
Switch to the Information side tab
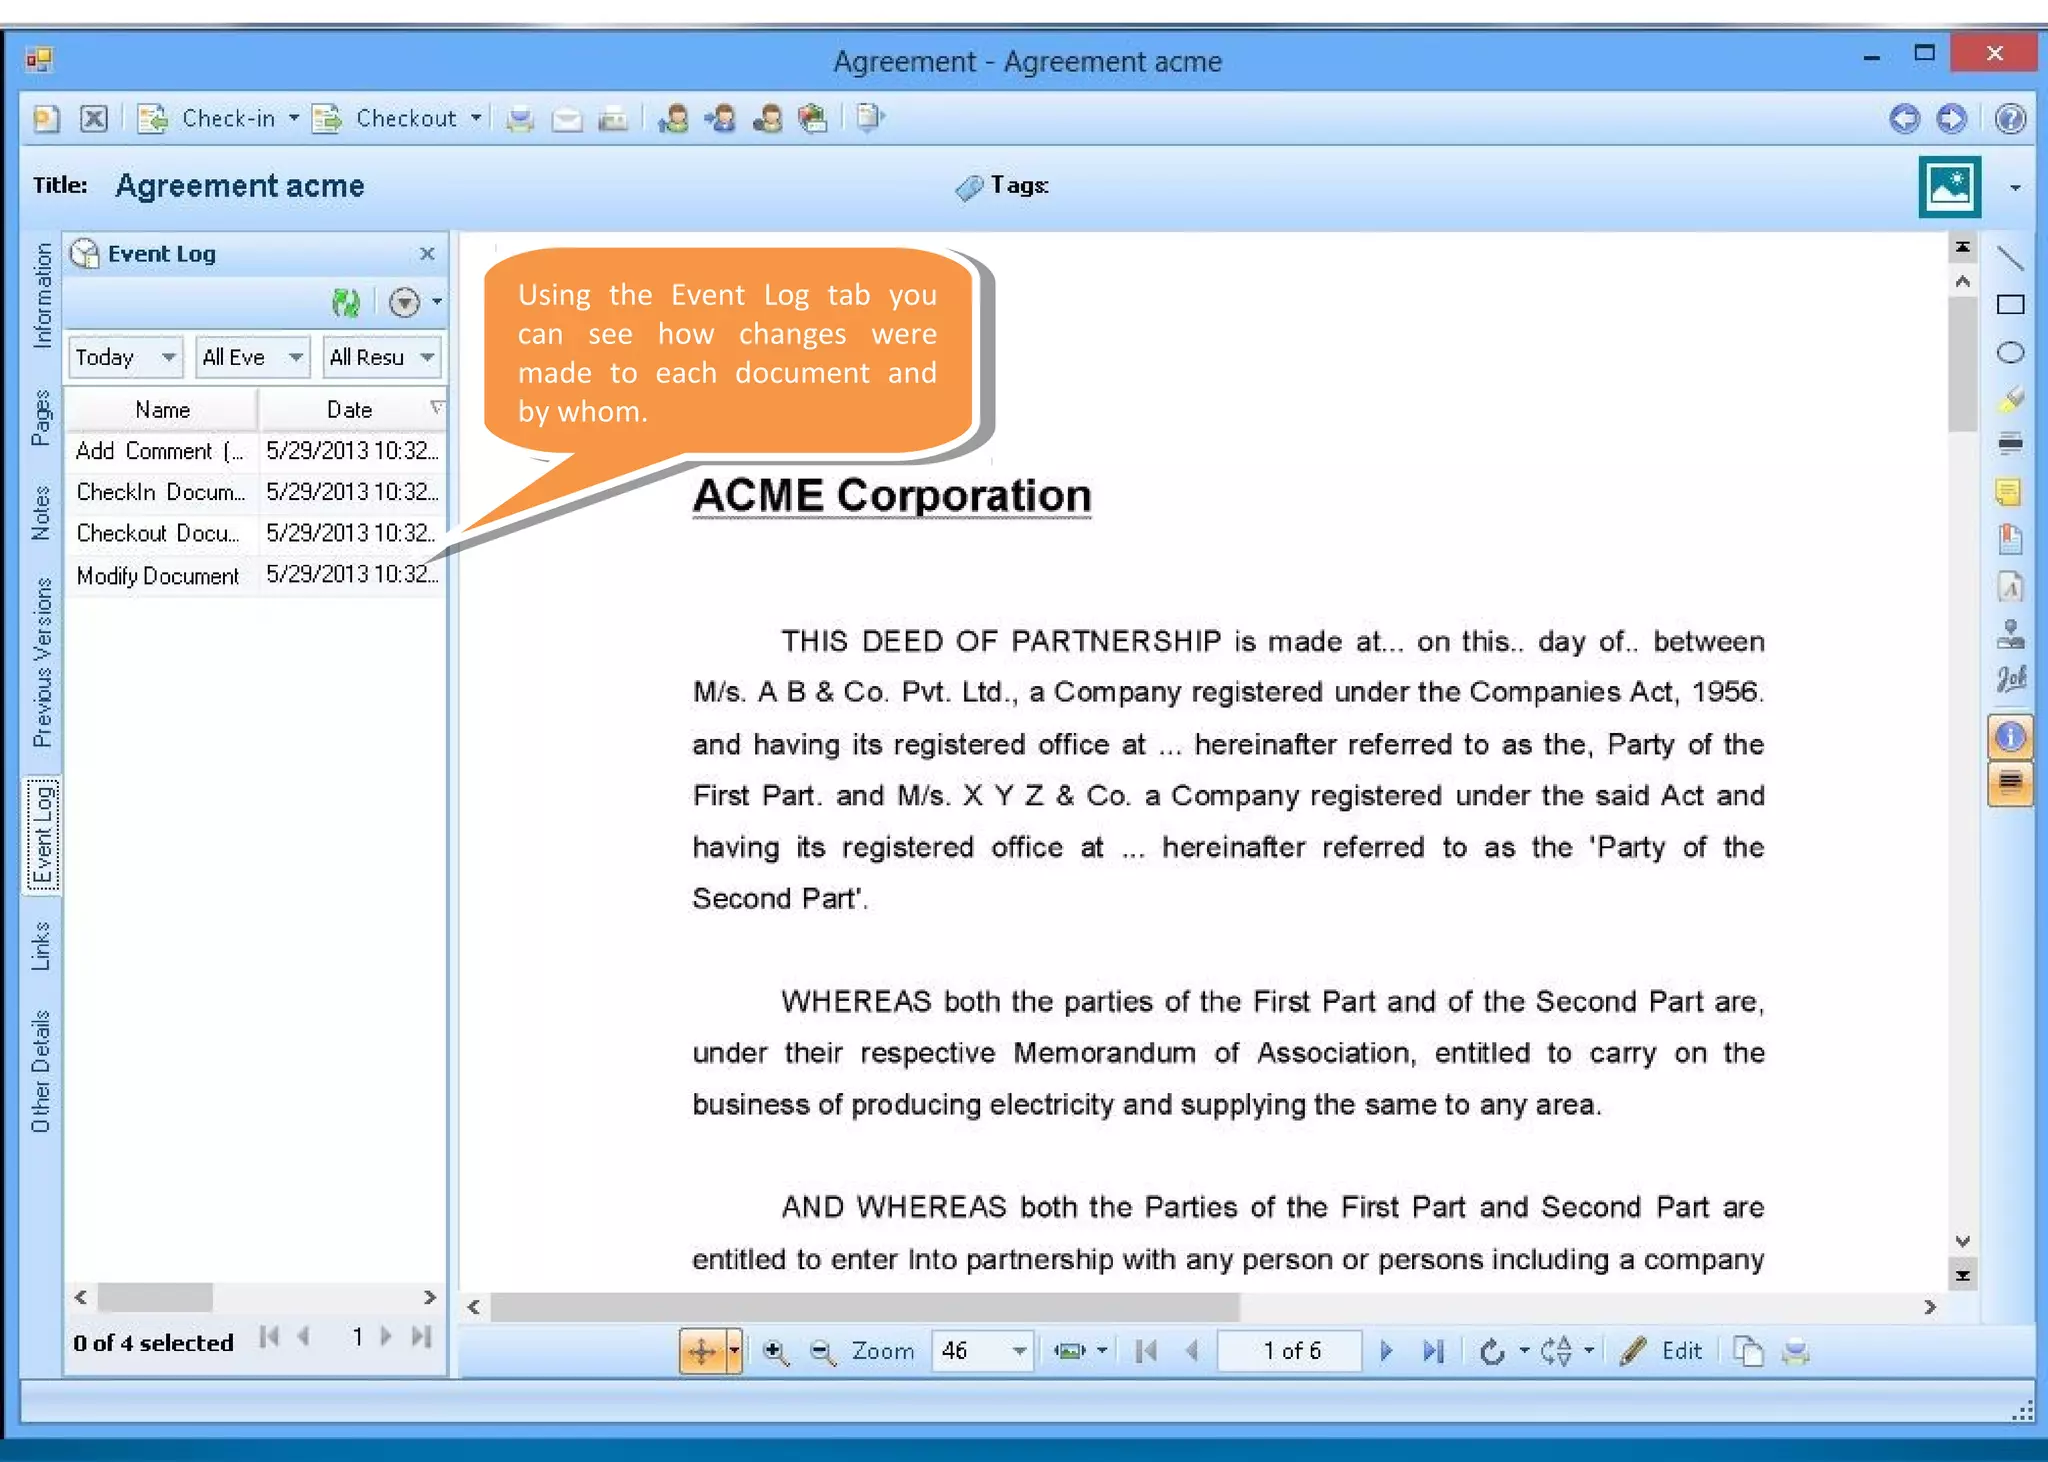point(41,296)
